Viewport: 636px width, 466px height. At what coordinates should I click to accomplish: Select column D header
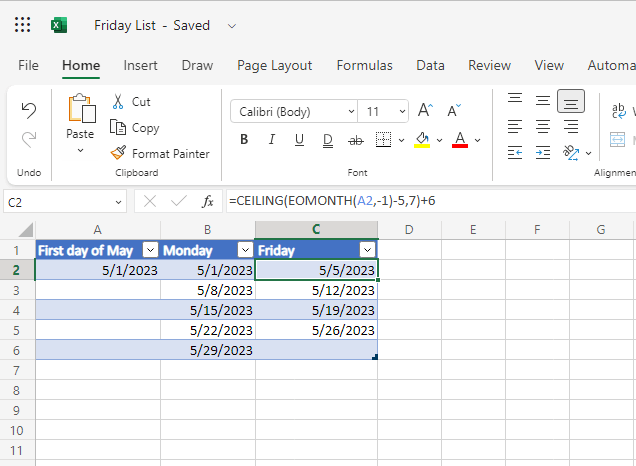tap(409, 230)
